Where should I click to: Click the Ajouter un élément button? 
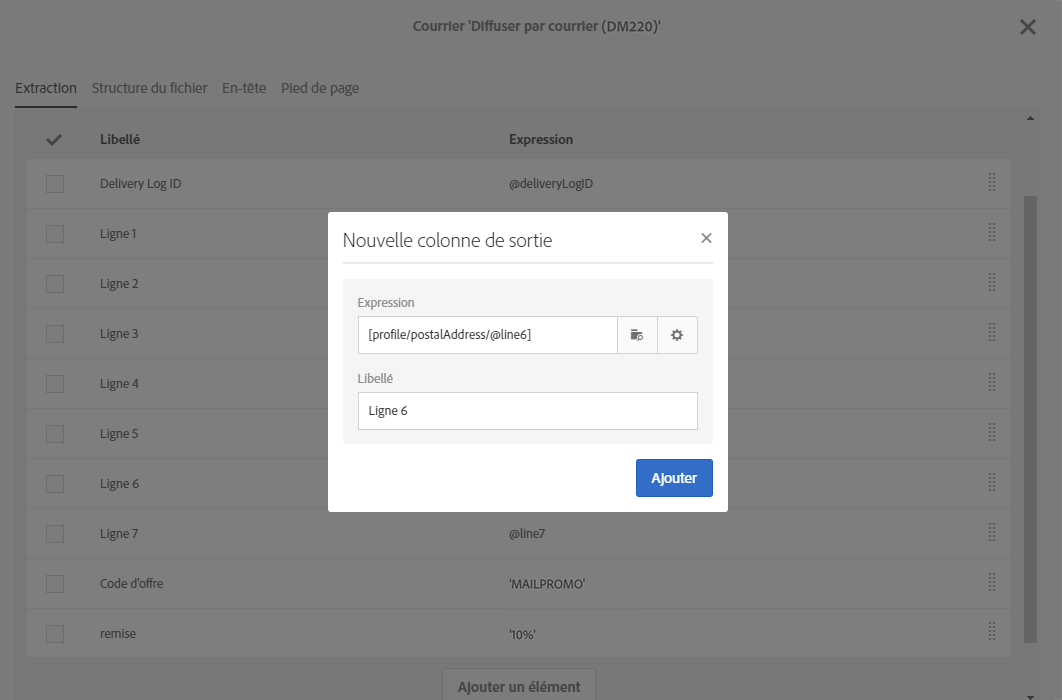tap(519, 686)
